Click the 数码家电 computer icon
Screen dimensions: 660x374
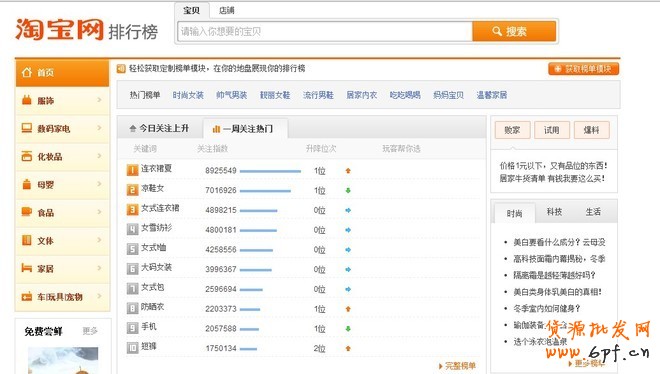coord(27,128)
